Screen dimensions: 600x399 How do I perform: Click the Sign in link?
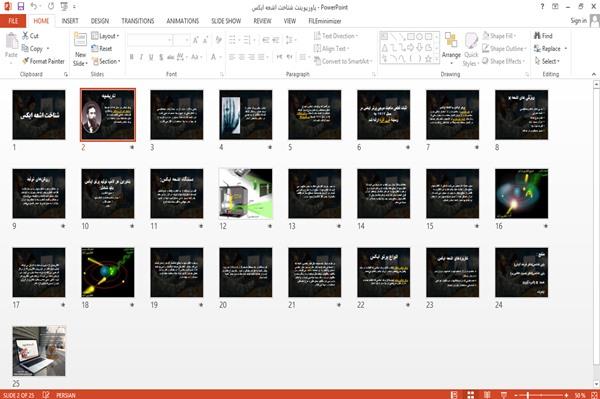tap(578, 21)
